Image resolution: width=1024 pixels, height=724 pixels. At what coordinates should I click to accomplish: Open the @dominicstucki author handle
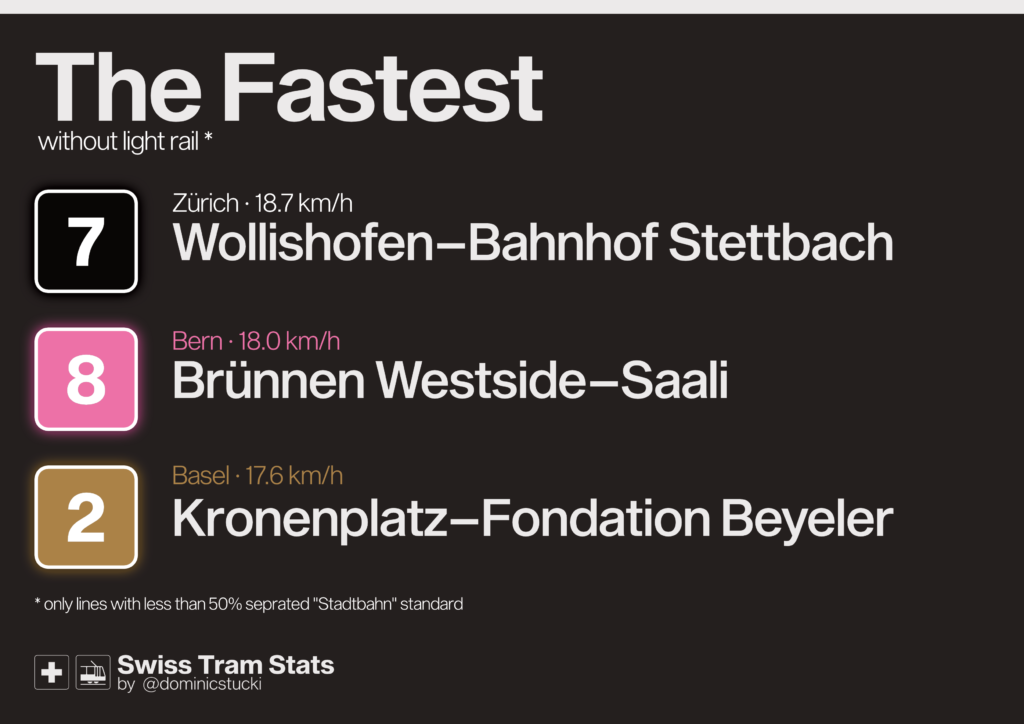202,685
